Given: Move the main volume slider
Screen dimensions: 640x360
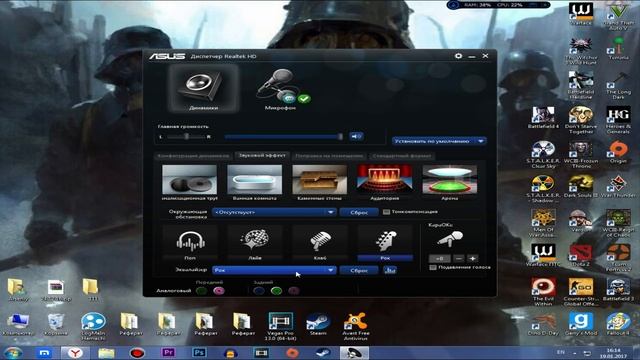Looking at the screenshot, I should 340,137.
